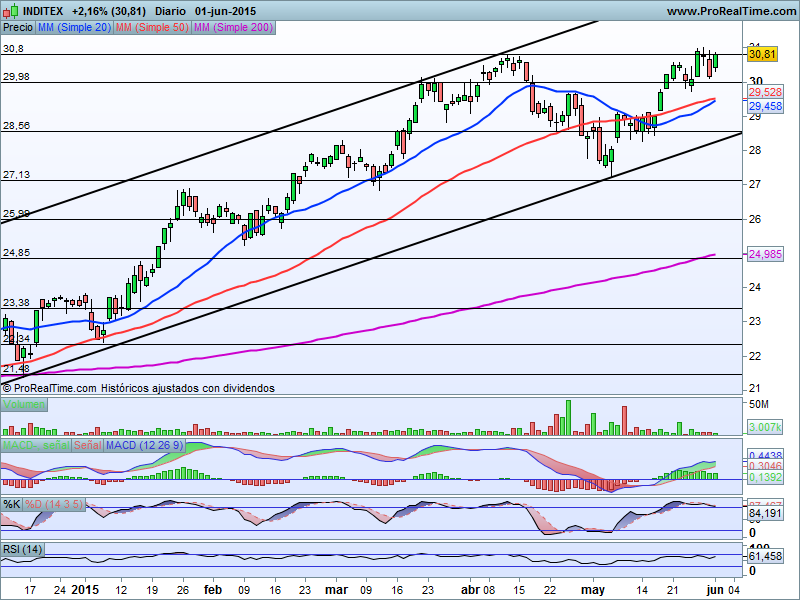Open the MACD (12 26 9) settings label
The image size is (800, 600).
[144, 445]
